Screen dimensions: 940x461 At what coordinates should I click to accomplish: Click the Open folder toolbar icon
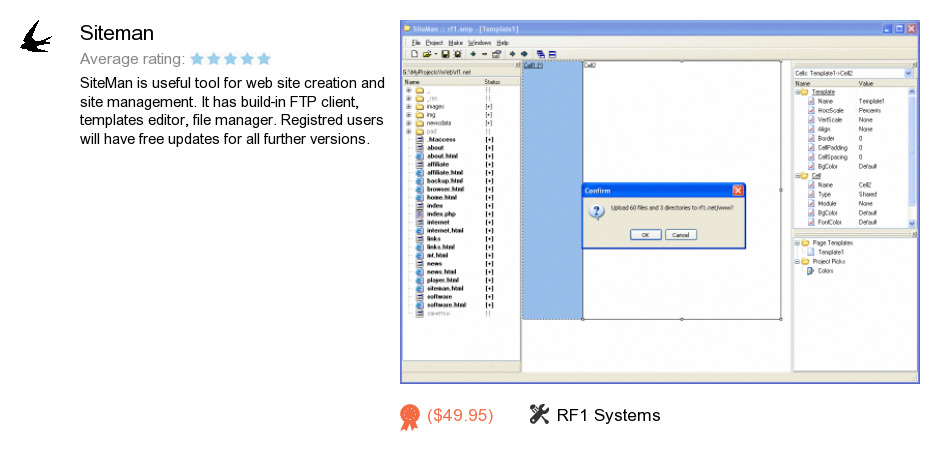[426, 54]
